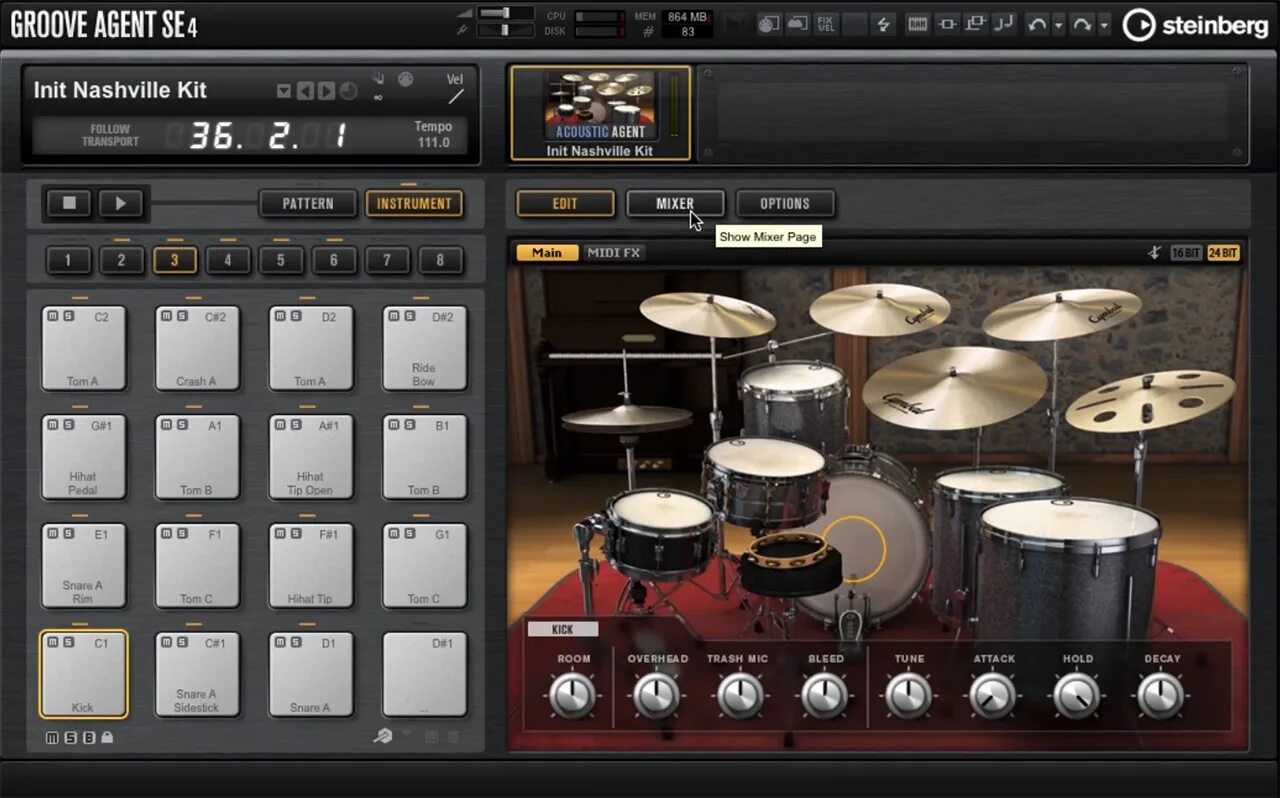Click the pad lock icon
The height and width of the screenshot is (798, 1280).
click(107, 738)
